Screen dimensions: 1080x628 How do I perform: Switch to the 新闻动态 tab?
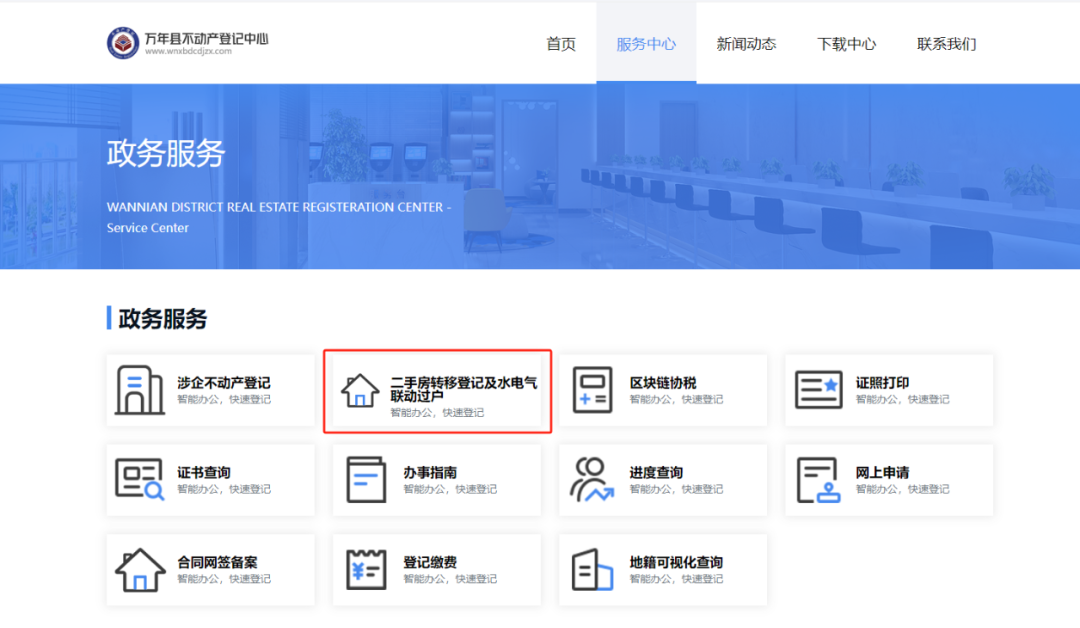coord(746,43)
